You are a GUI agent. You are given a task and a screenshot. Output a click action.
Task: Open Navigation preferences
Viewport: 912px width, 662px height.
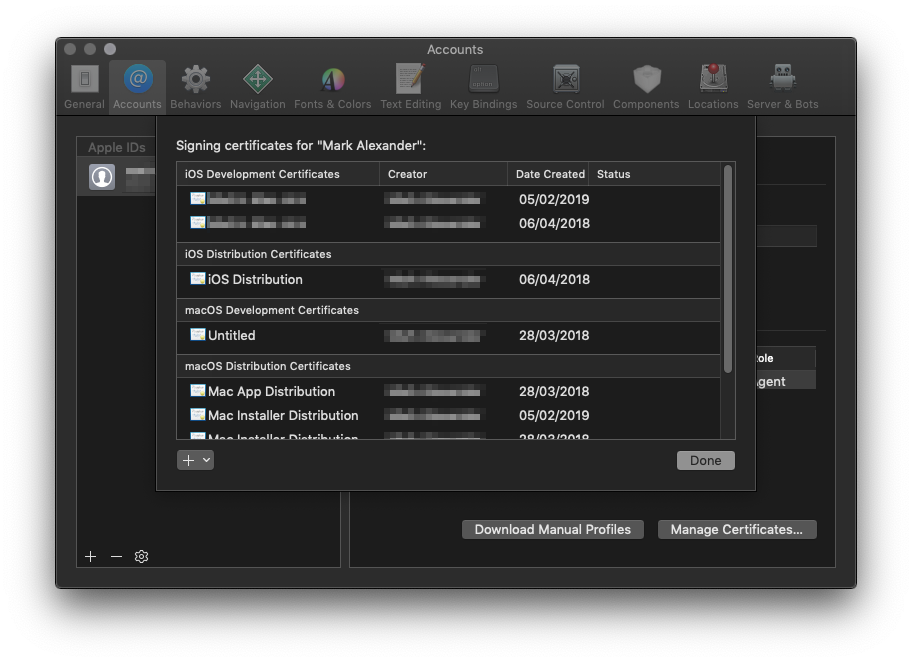tap(257, 86)
